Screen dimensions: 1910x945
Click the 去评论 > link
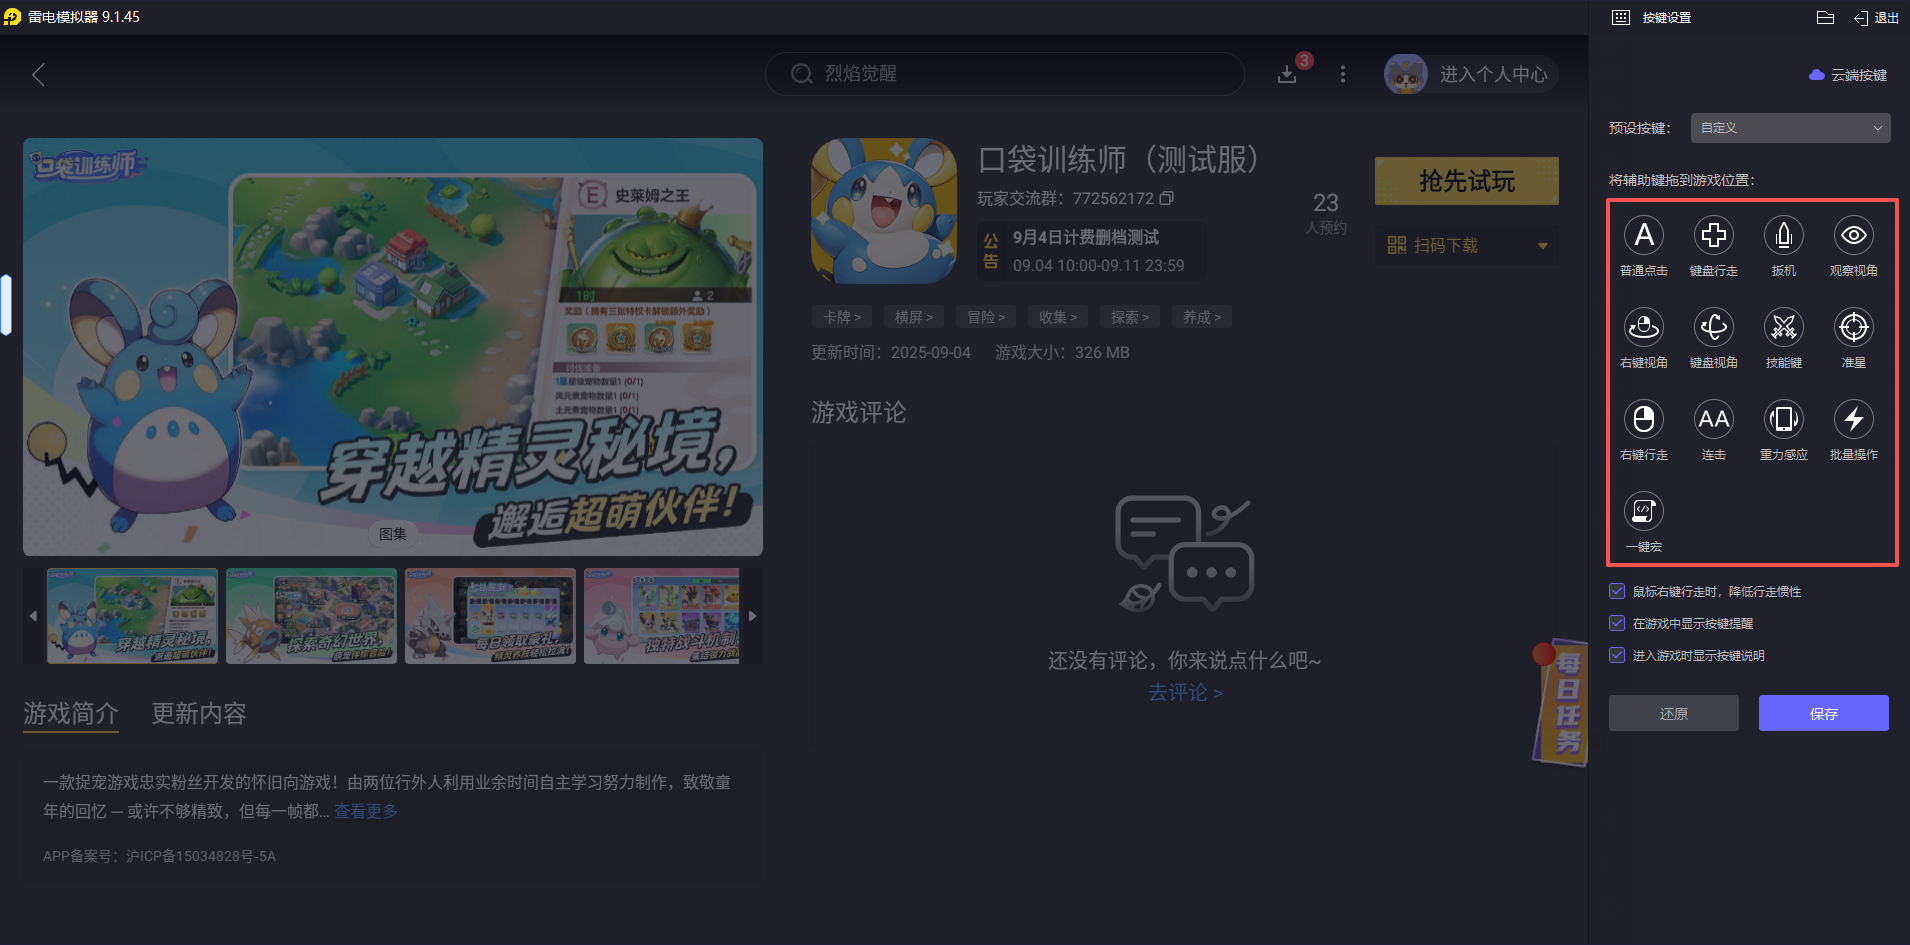pos(1185,692)
